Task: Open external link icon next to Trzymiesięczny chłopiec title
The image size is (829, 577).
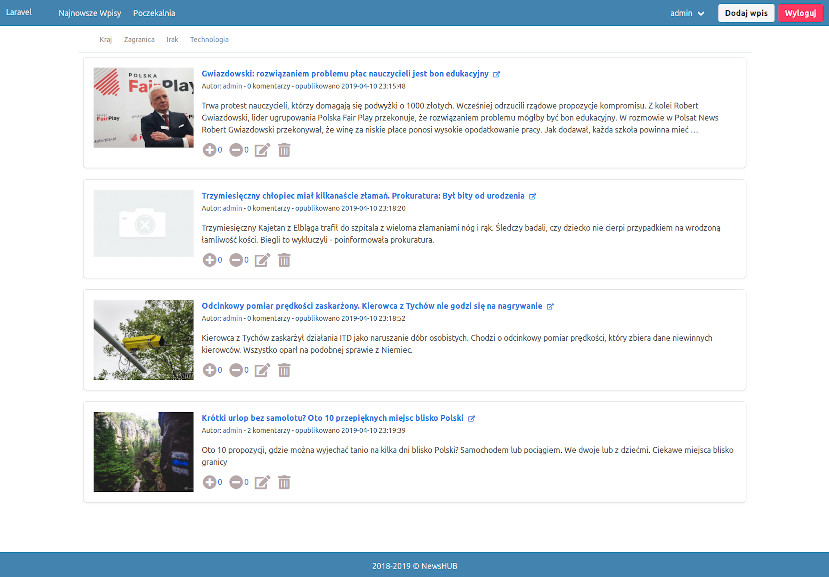Action: click(532, 196)
